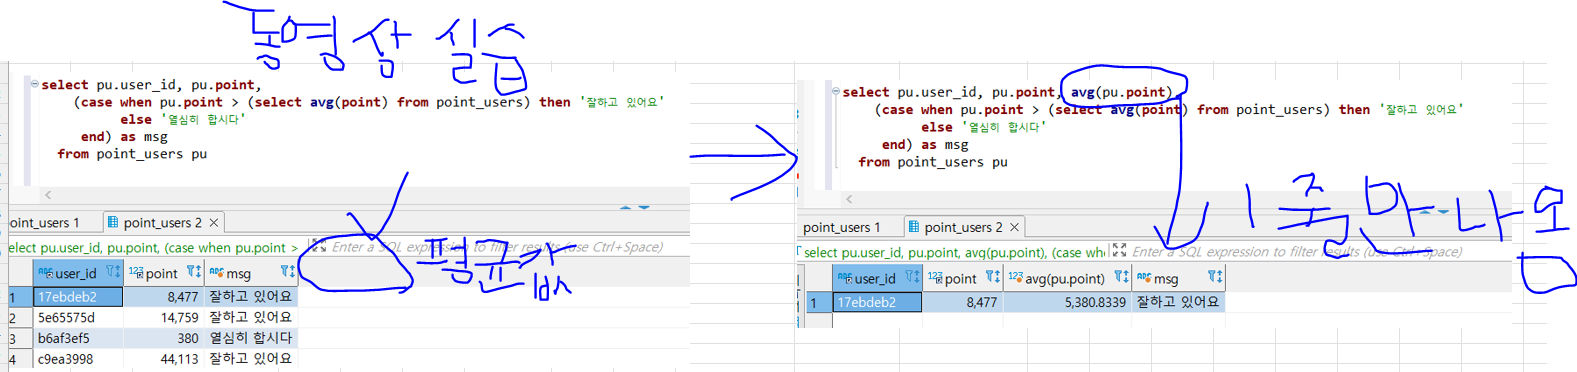Image resolution: width=1577 pixels, height=372 pixels.
Task: Click table icon on right pane's point_users 2 tab
Action: (x=913, y=227)
